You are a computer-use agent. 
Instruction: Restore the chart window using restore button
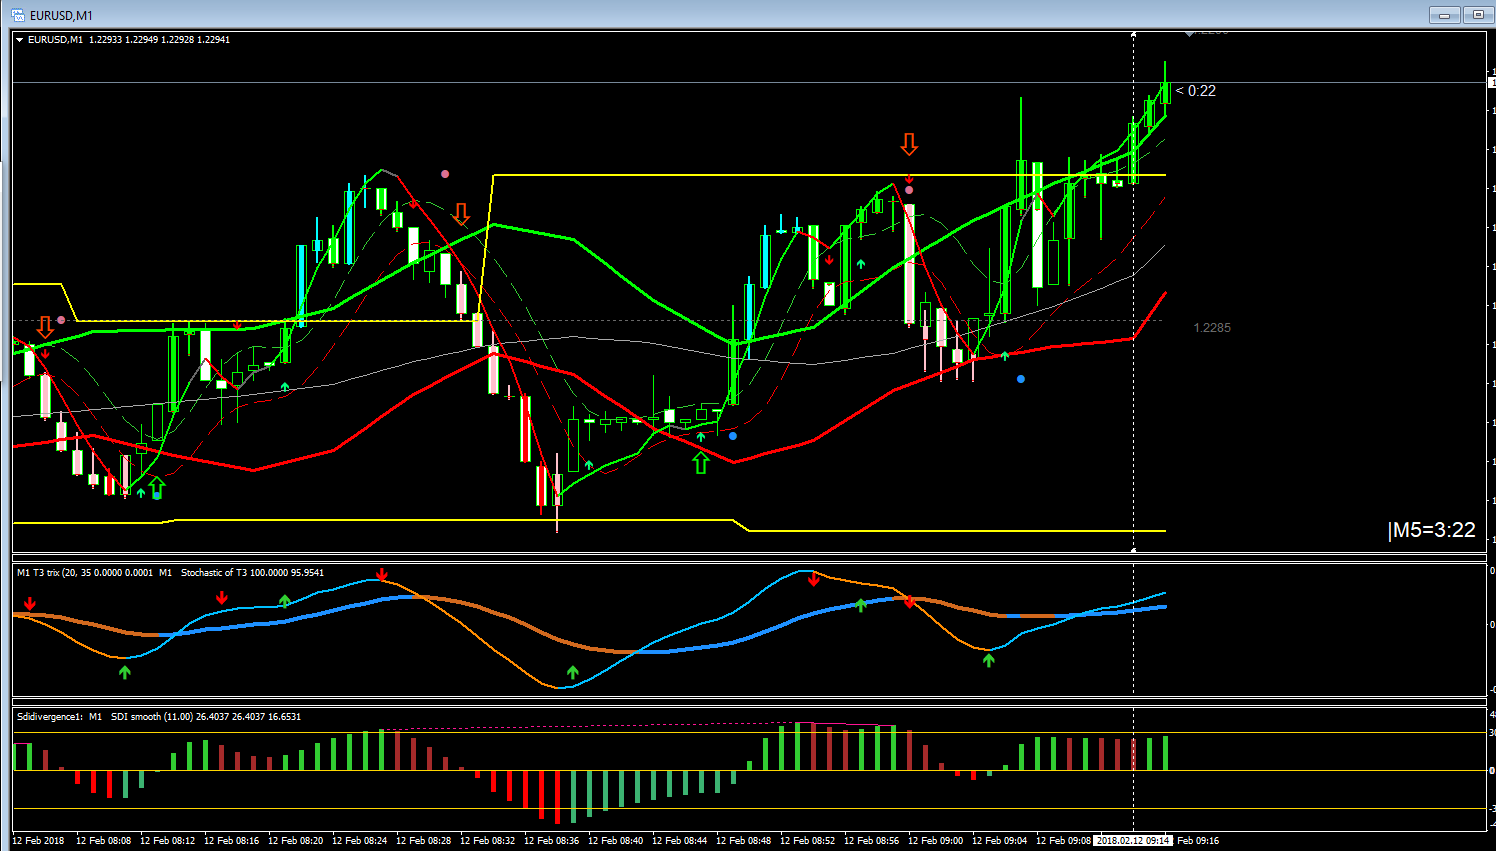coord(1478,15)
